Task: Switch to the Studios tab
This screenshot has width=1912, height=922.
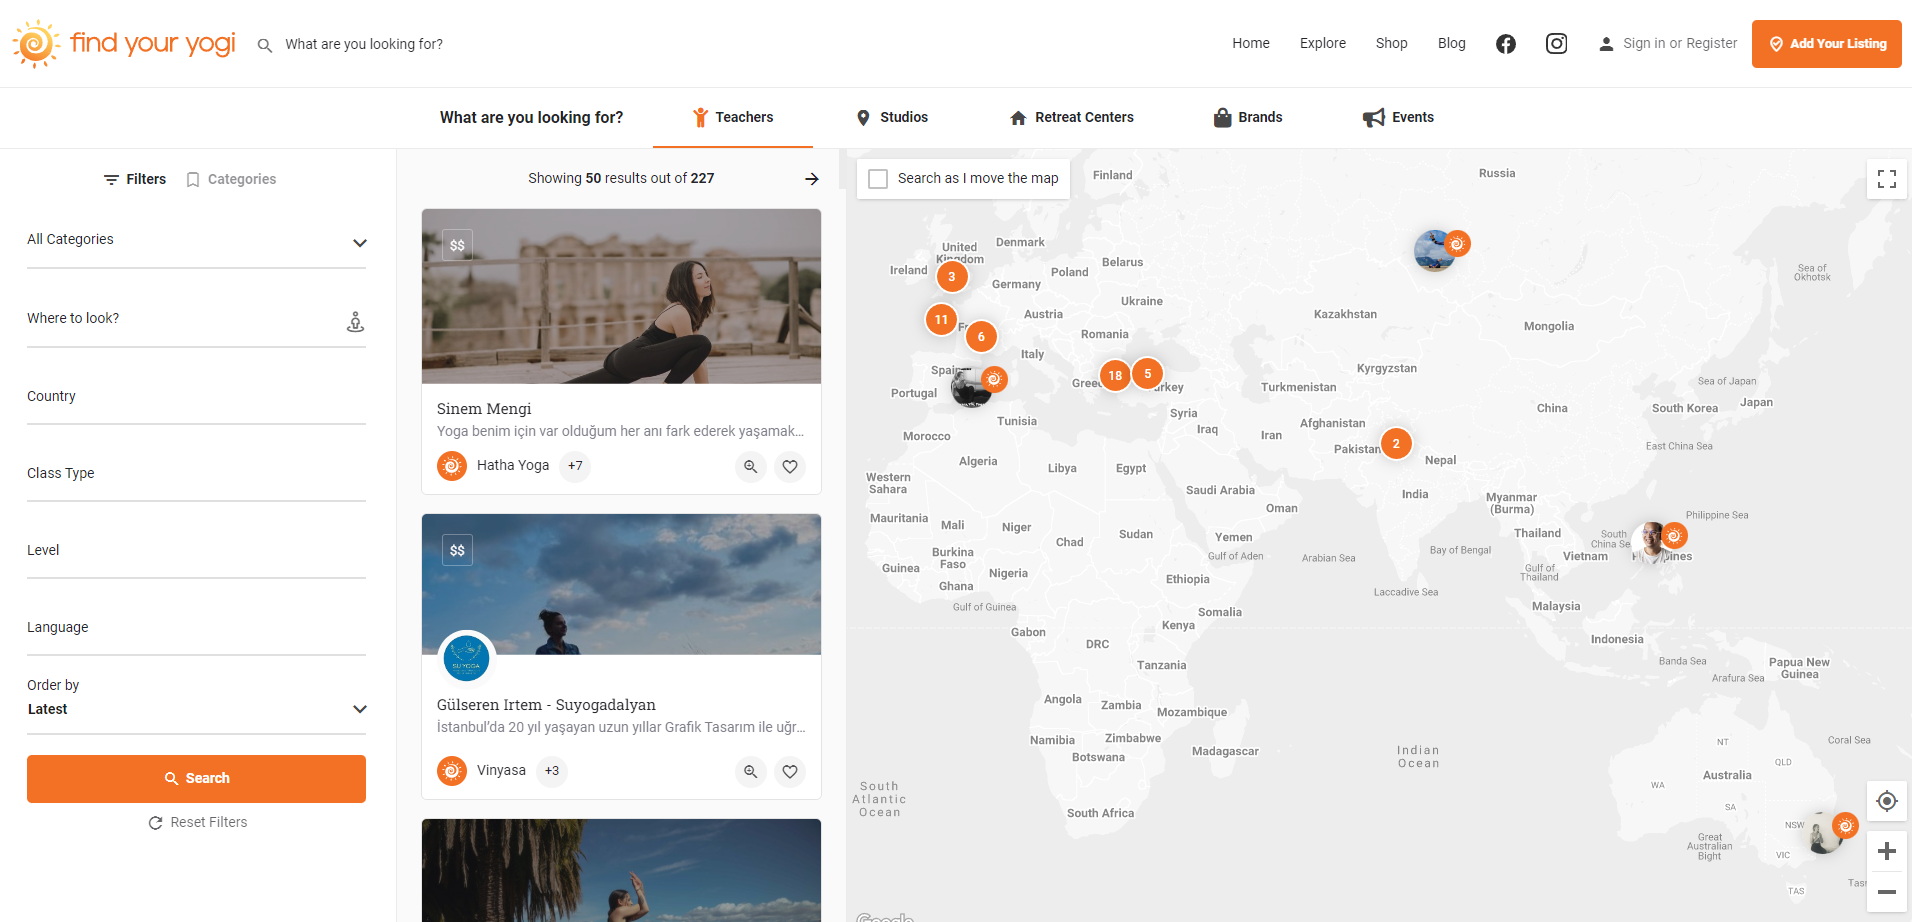Action: (x=892, y=118)
